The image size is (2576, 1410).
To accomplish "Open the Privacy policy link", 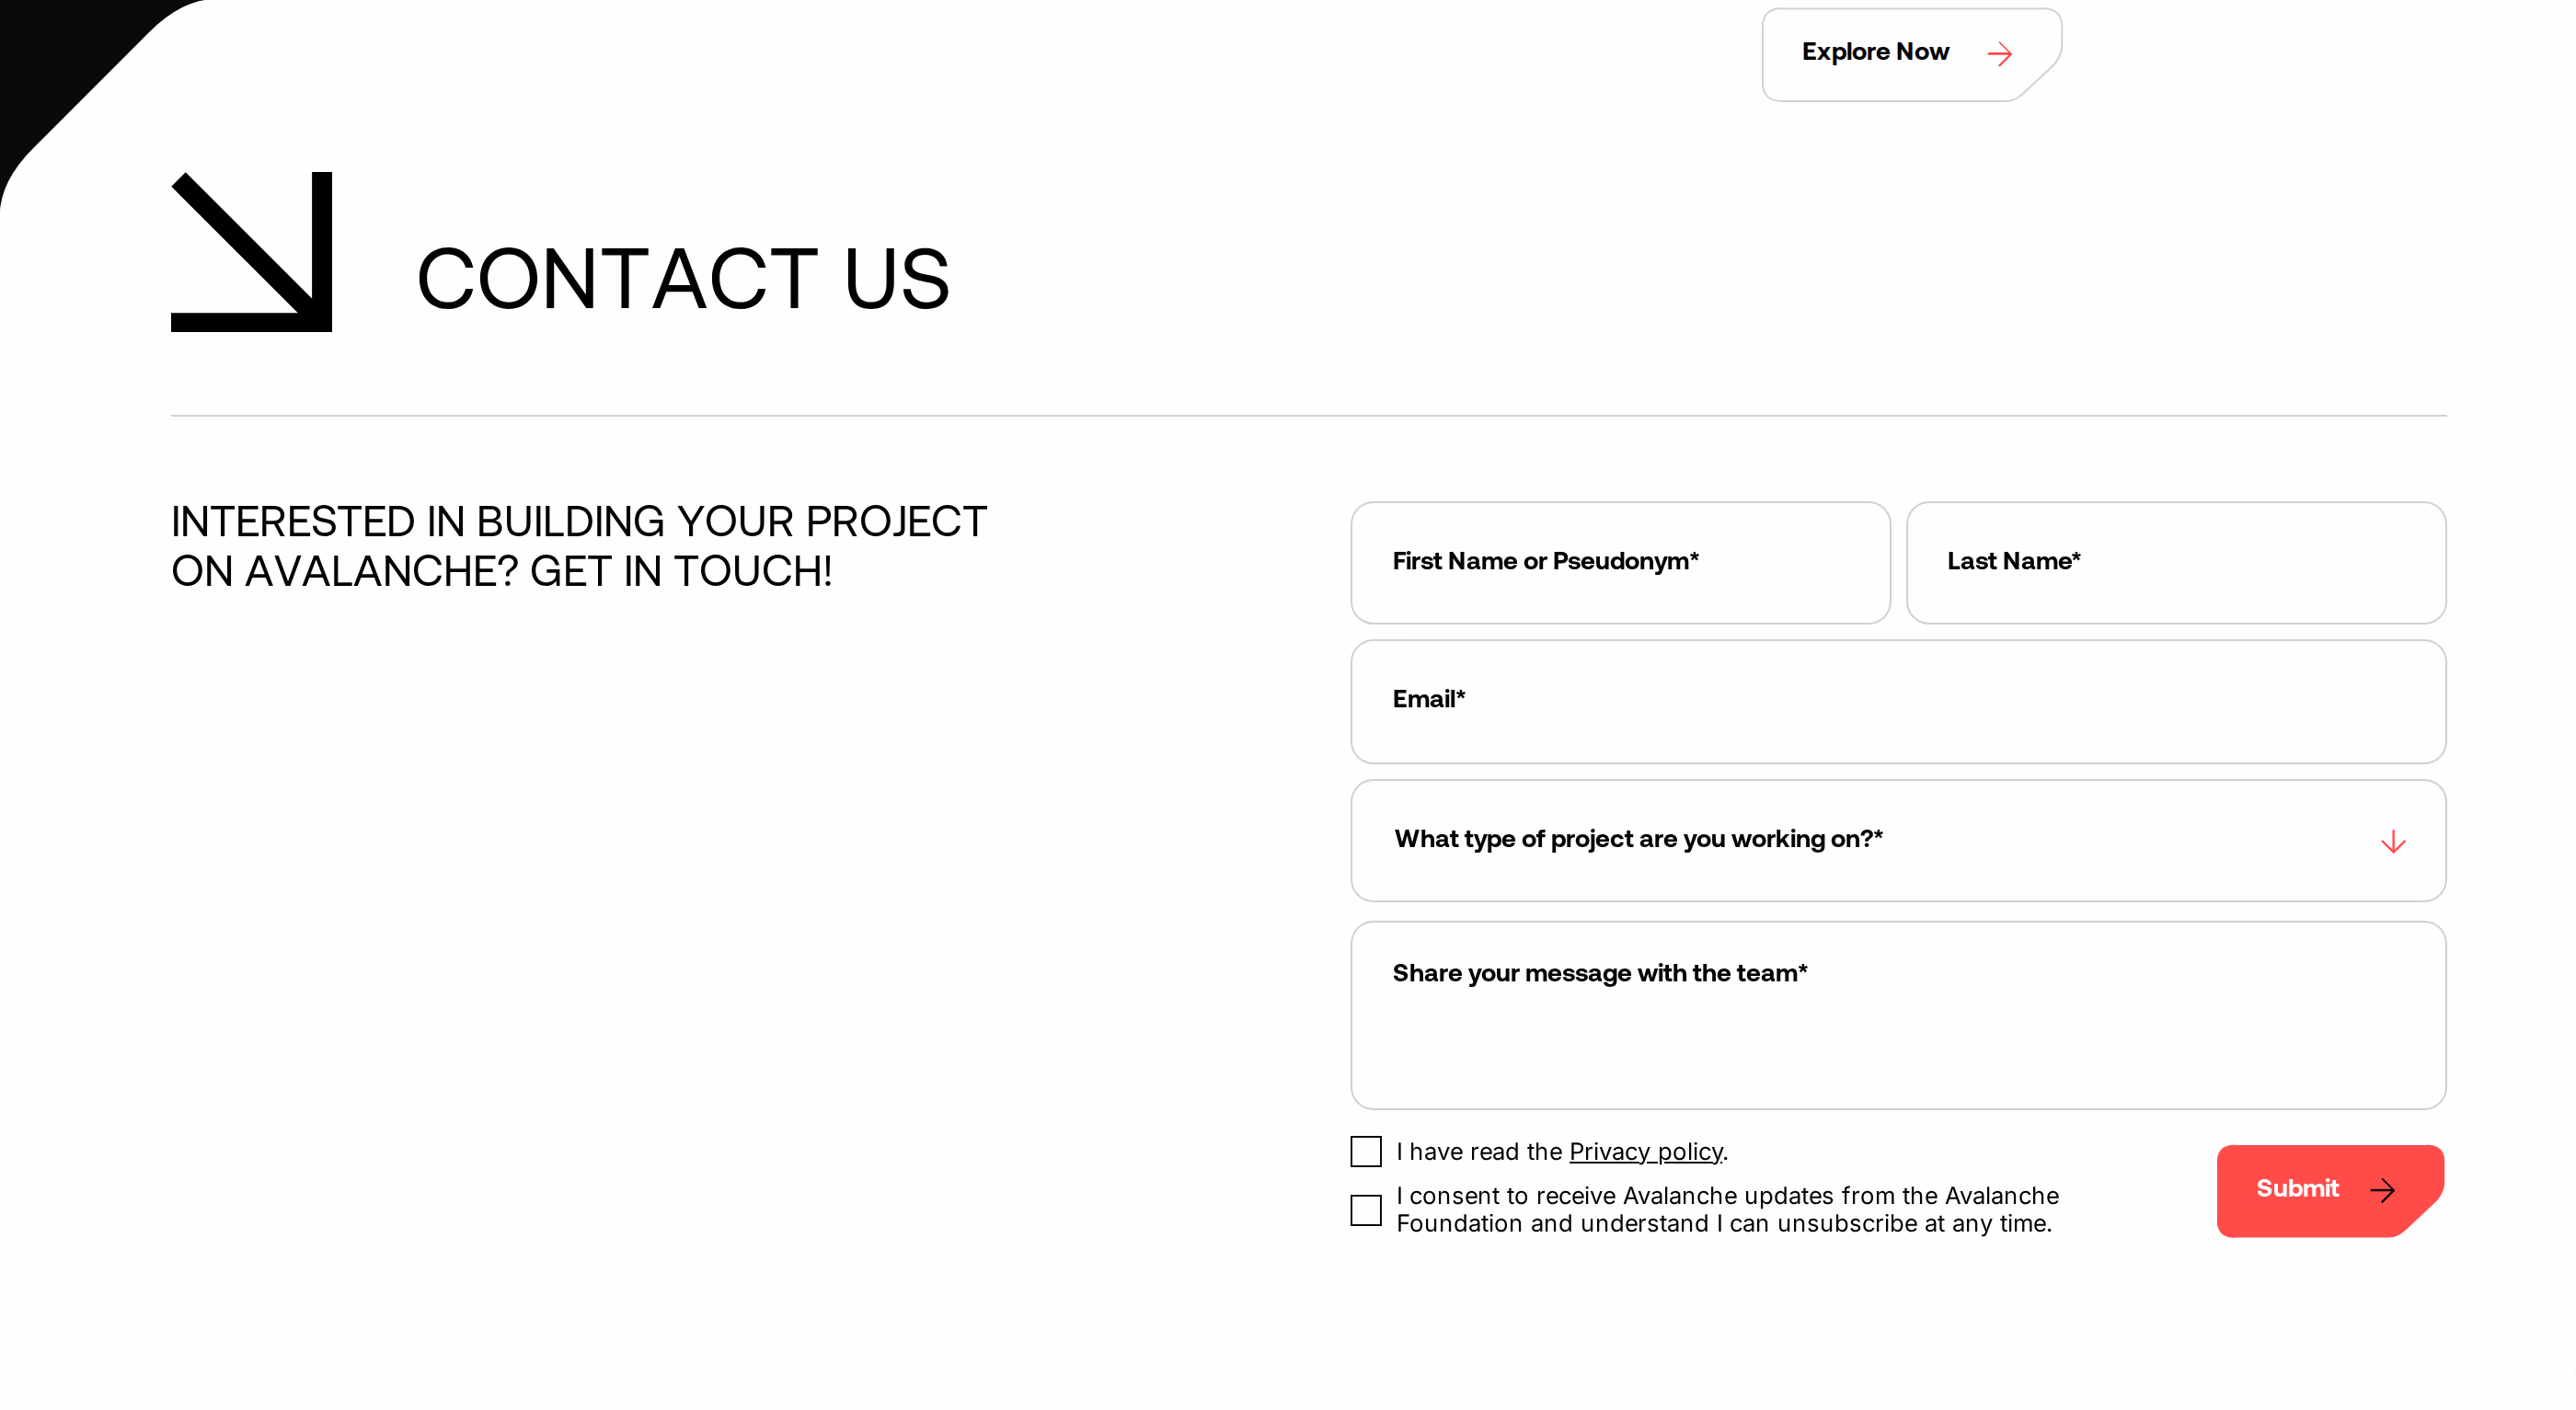I will coord(1646,1152).
